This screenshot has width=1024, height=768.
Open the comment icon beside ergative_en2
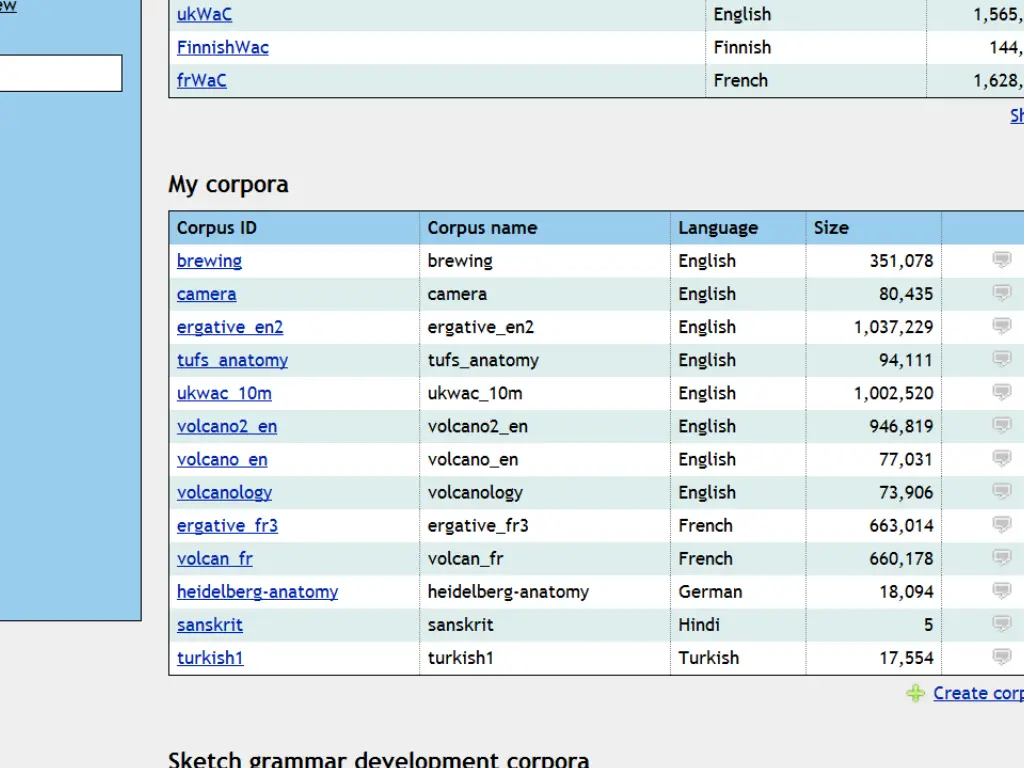(1001, 326)
